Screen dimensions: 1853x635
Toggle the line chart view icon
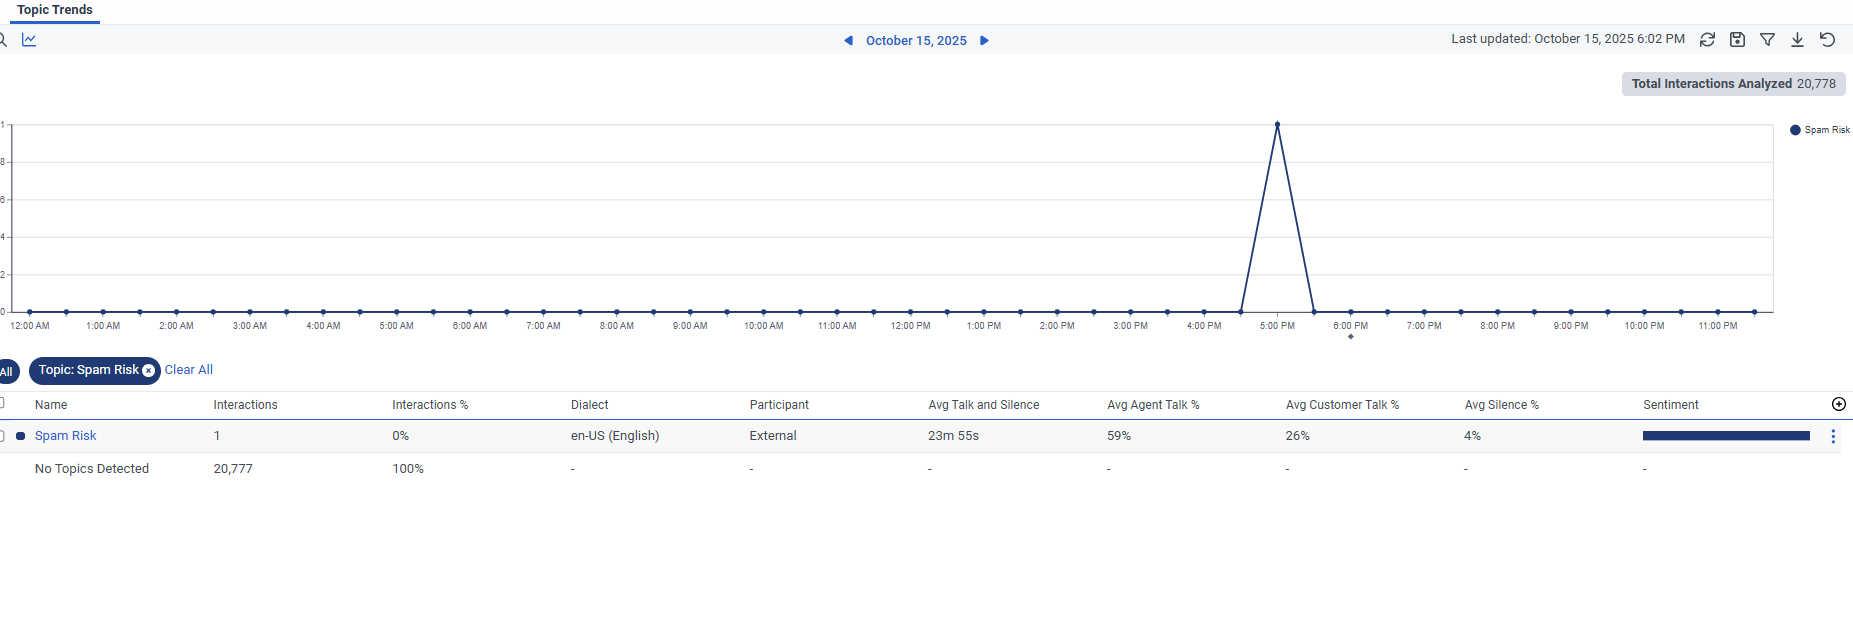[29, 40]
